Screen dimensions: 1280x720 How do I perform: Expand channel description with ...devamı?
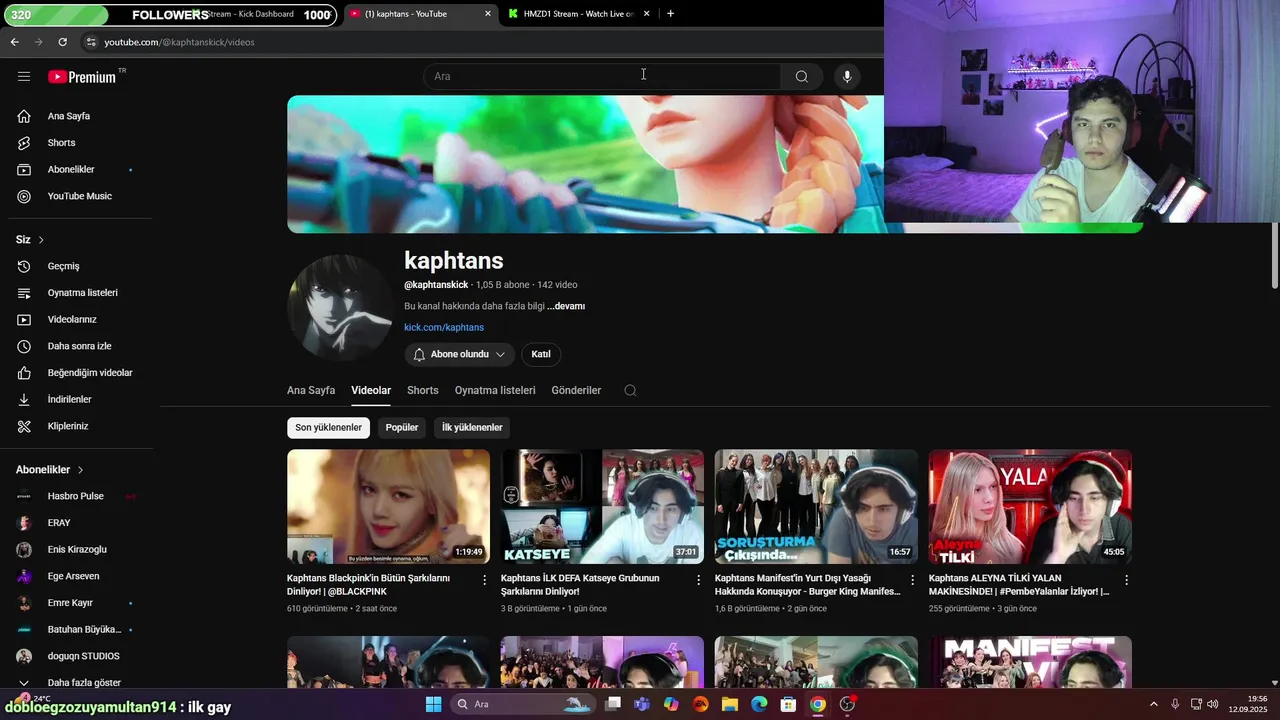(567, 306)
